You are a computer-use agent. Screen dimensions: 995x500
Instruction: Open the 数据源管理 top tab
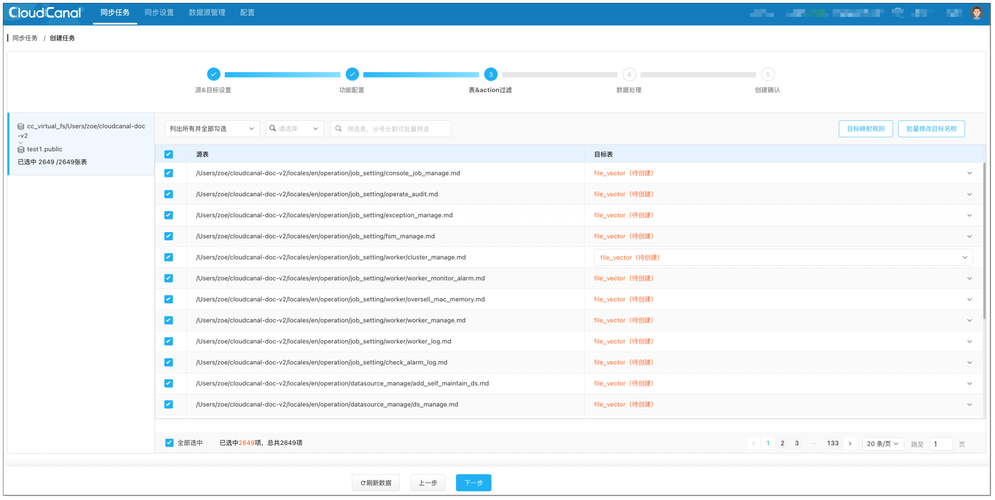[x=207, y=12]
